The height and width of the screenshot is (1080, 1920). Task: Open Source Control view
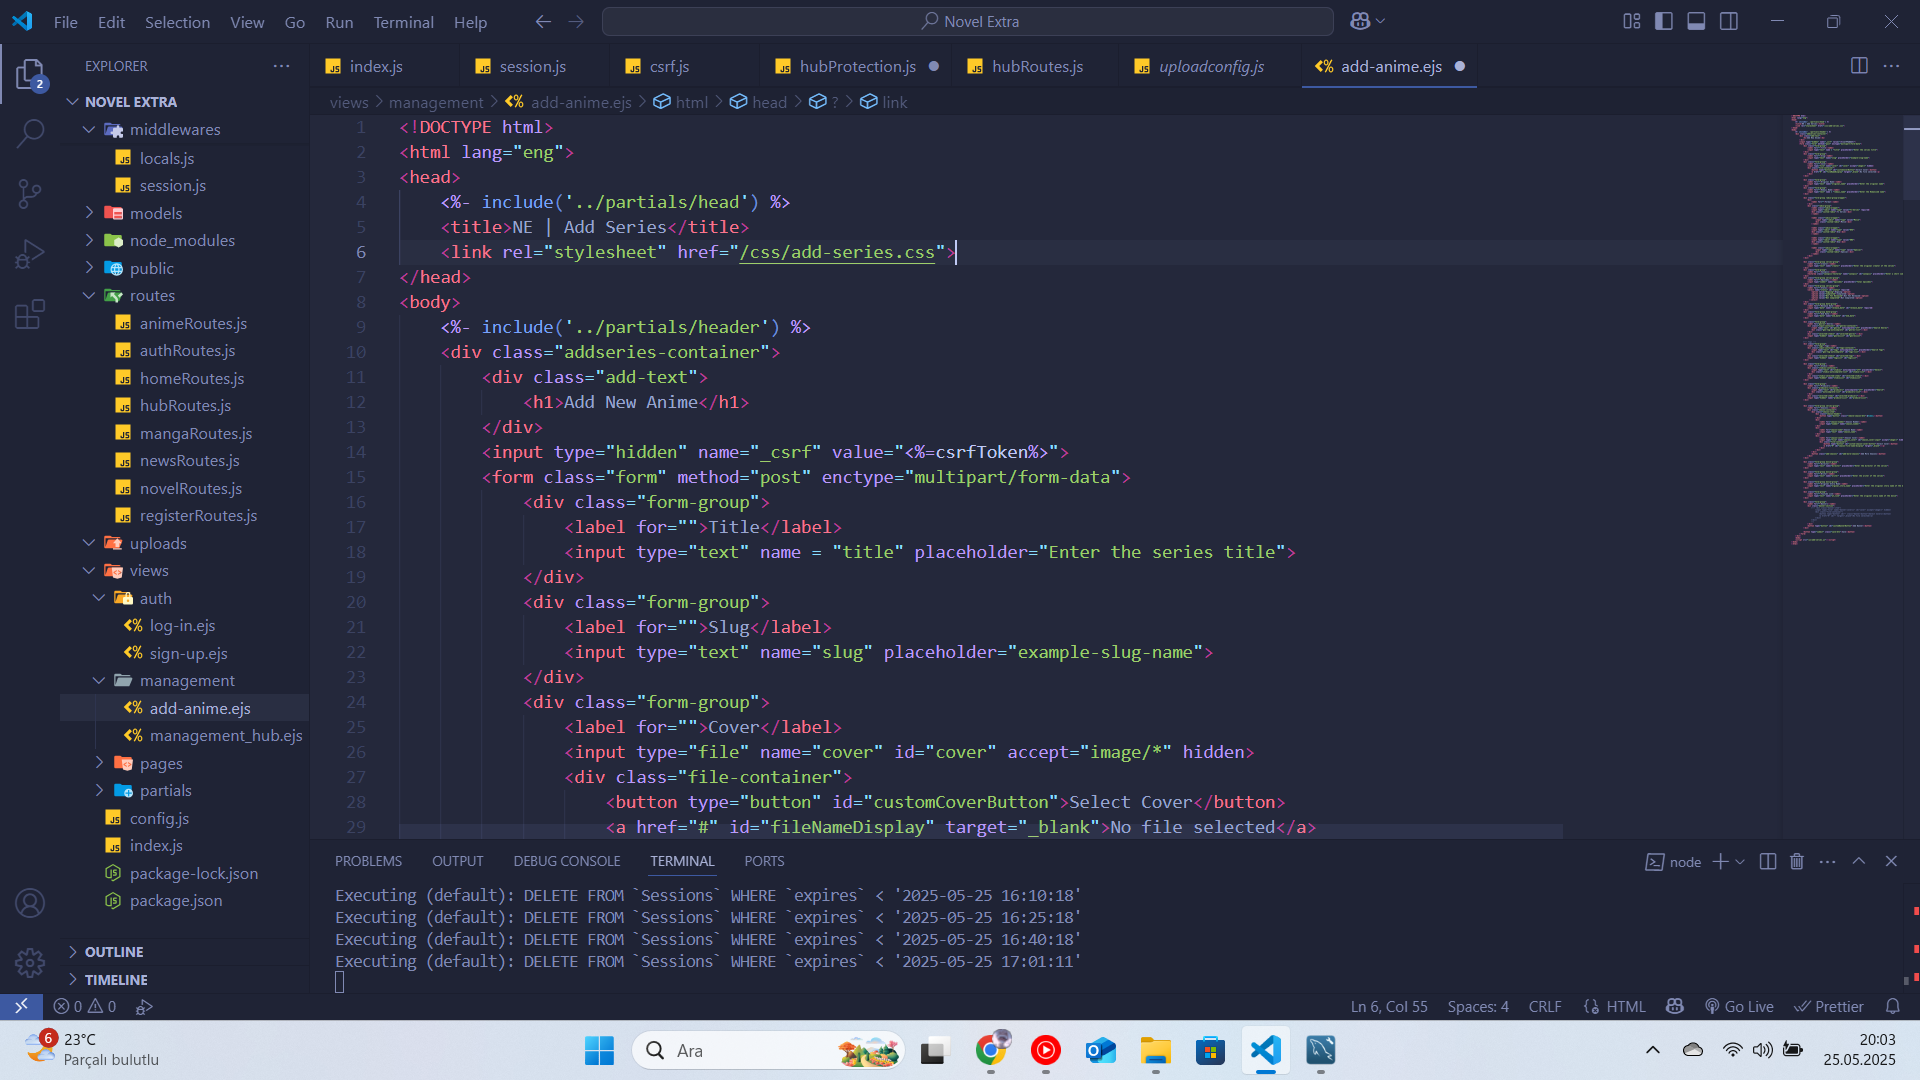pyautogui.click(x=30, y=193)
